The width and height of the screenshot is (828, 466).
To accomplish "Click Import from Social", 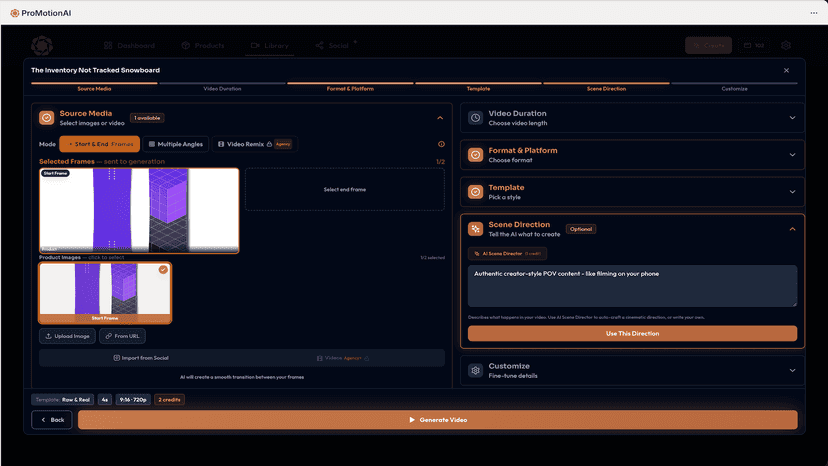I will click(x=141, y=358).
